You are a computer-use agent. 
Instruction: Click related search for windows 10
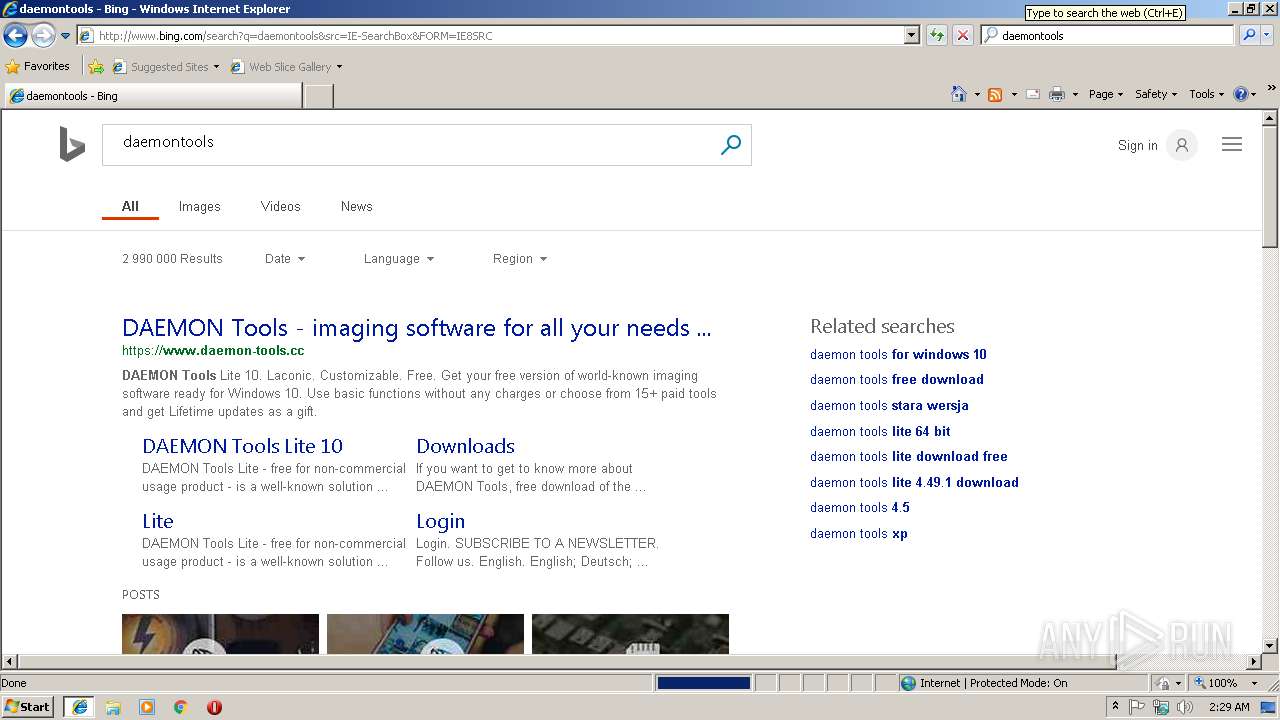tap(898, 354)
